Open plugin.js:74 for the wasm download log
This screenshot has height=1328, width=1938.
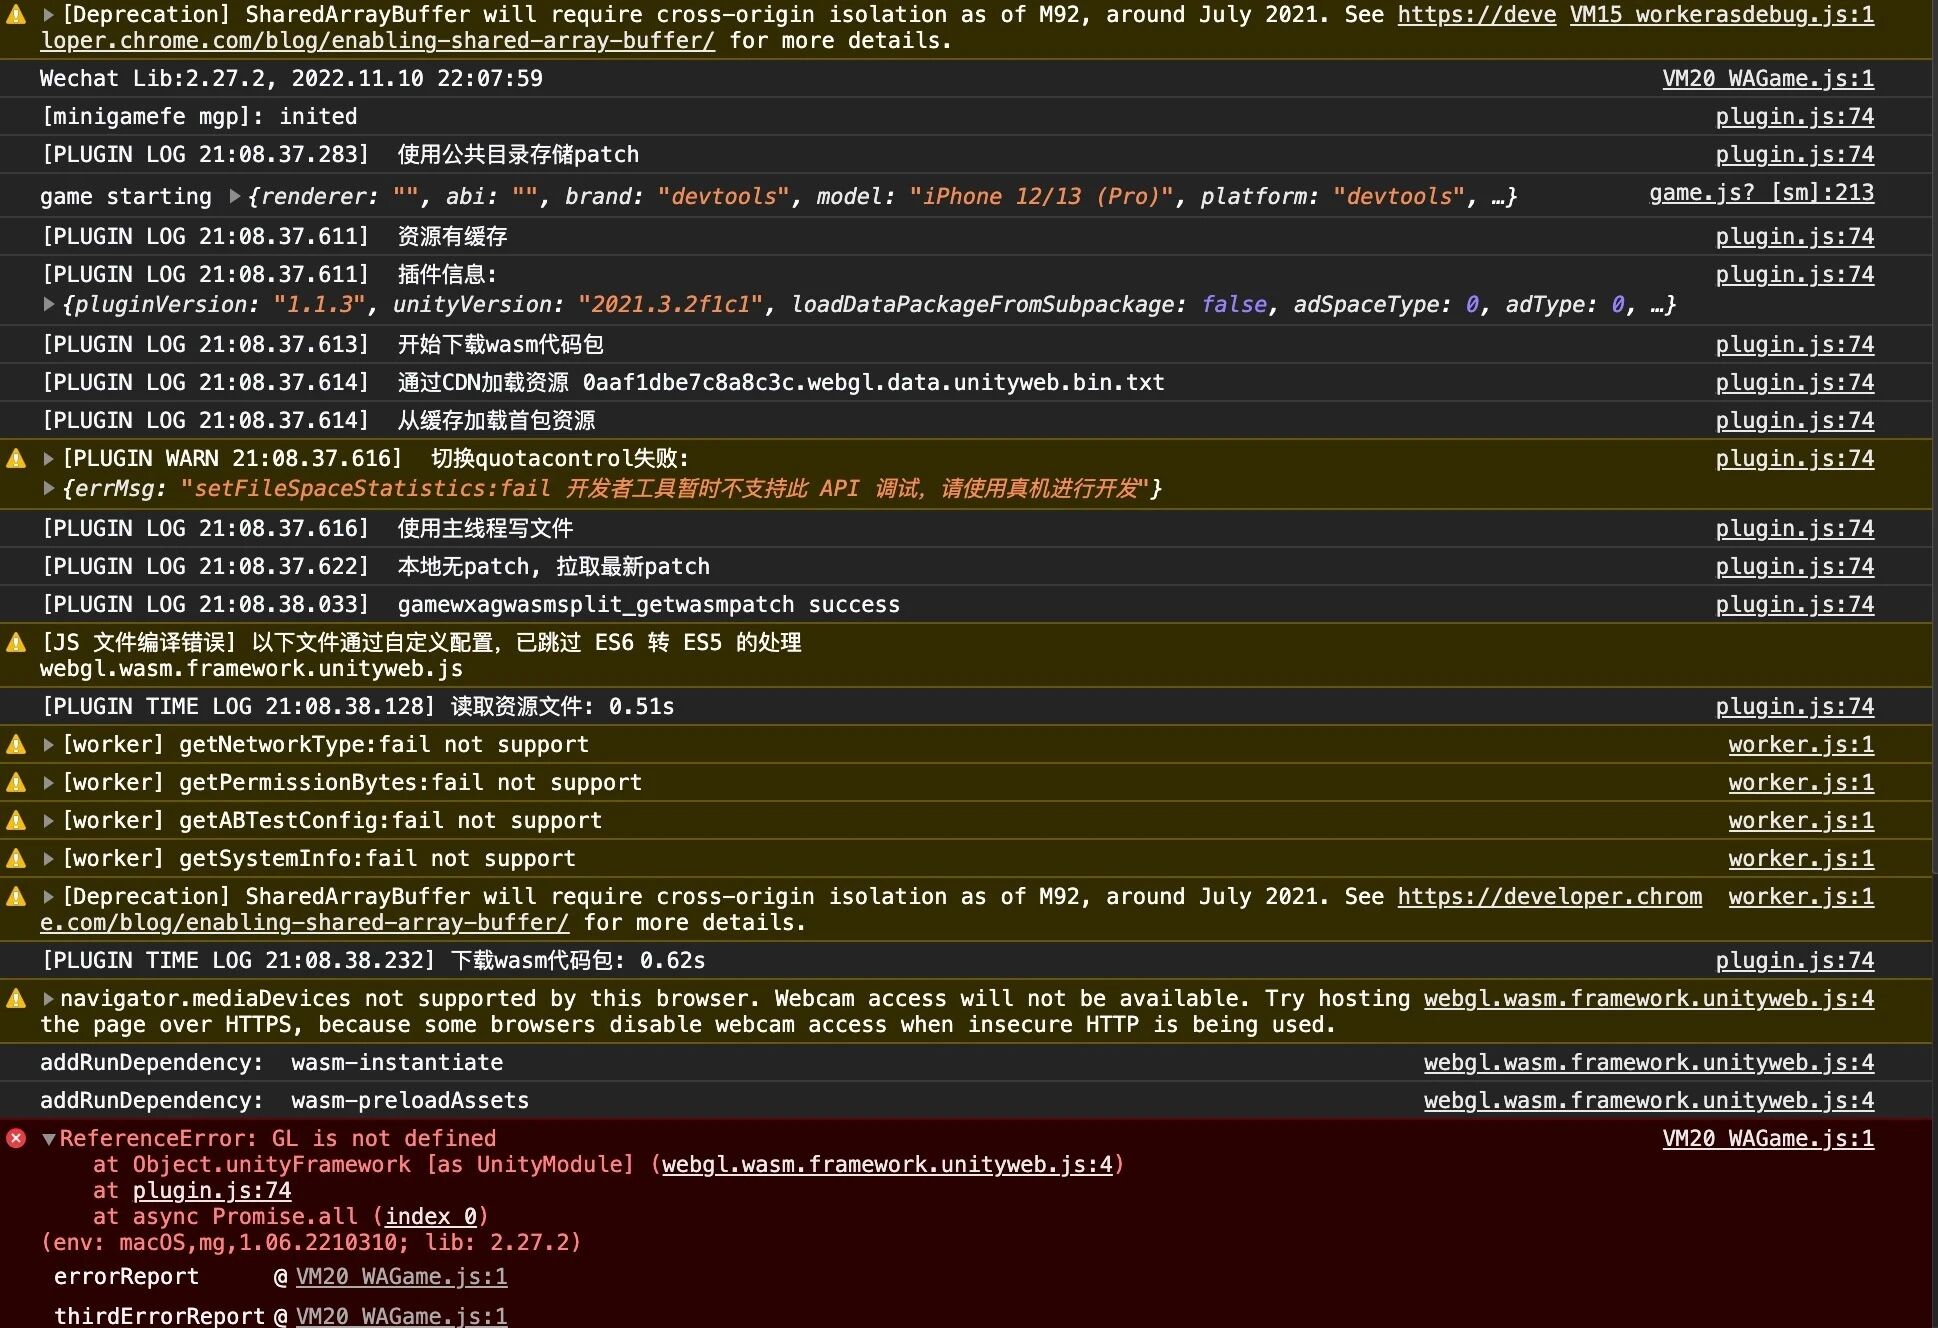(x=1794, y=344)
